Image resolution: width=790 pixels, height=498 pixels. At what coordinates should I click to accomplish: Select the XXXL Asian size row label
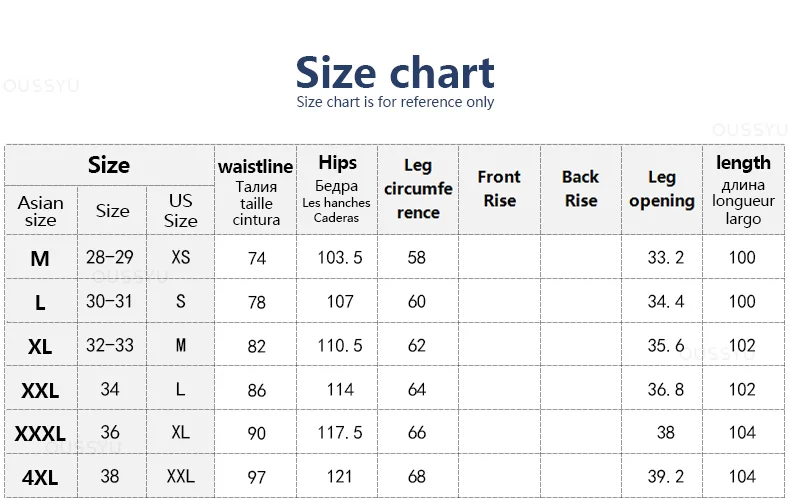tap(40, 434)
